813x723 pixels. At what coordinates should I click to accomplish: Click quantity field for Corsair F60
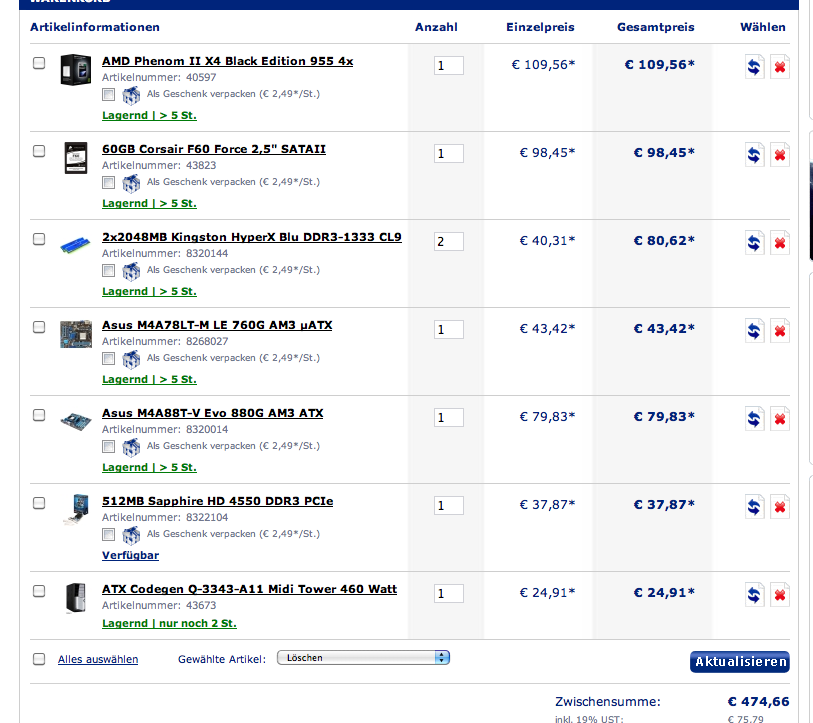[x=449, y=154]
